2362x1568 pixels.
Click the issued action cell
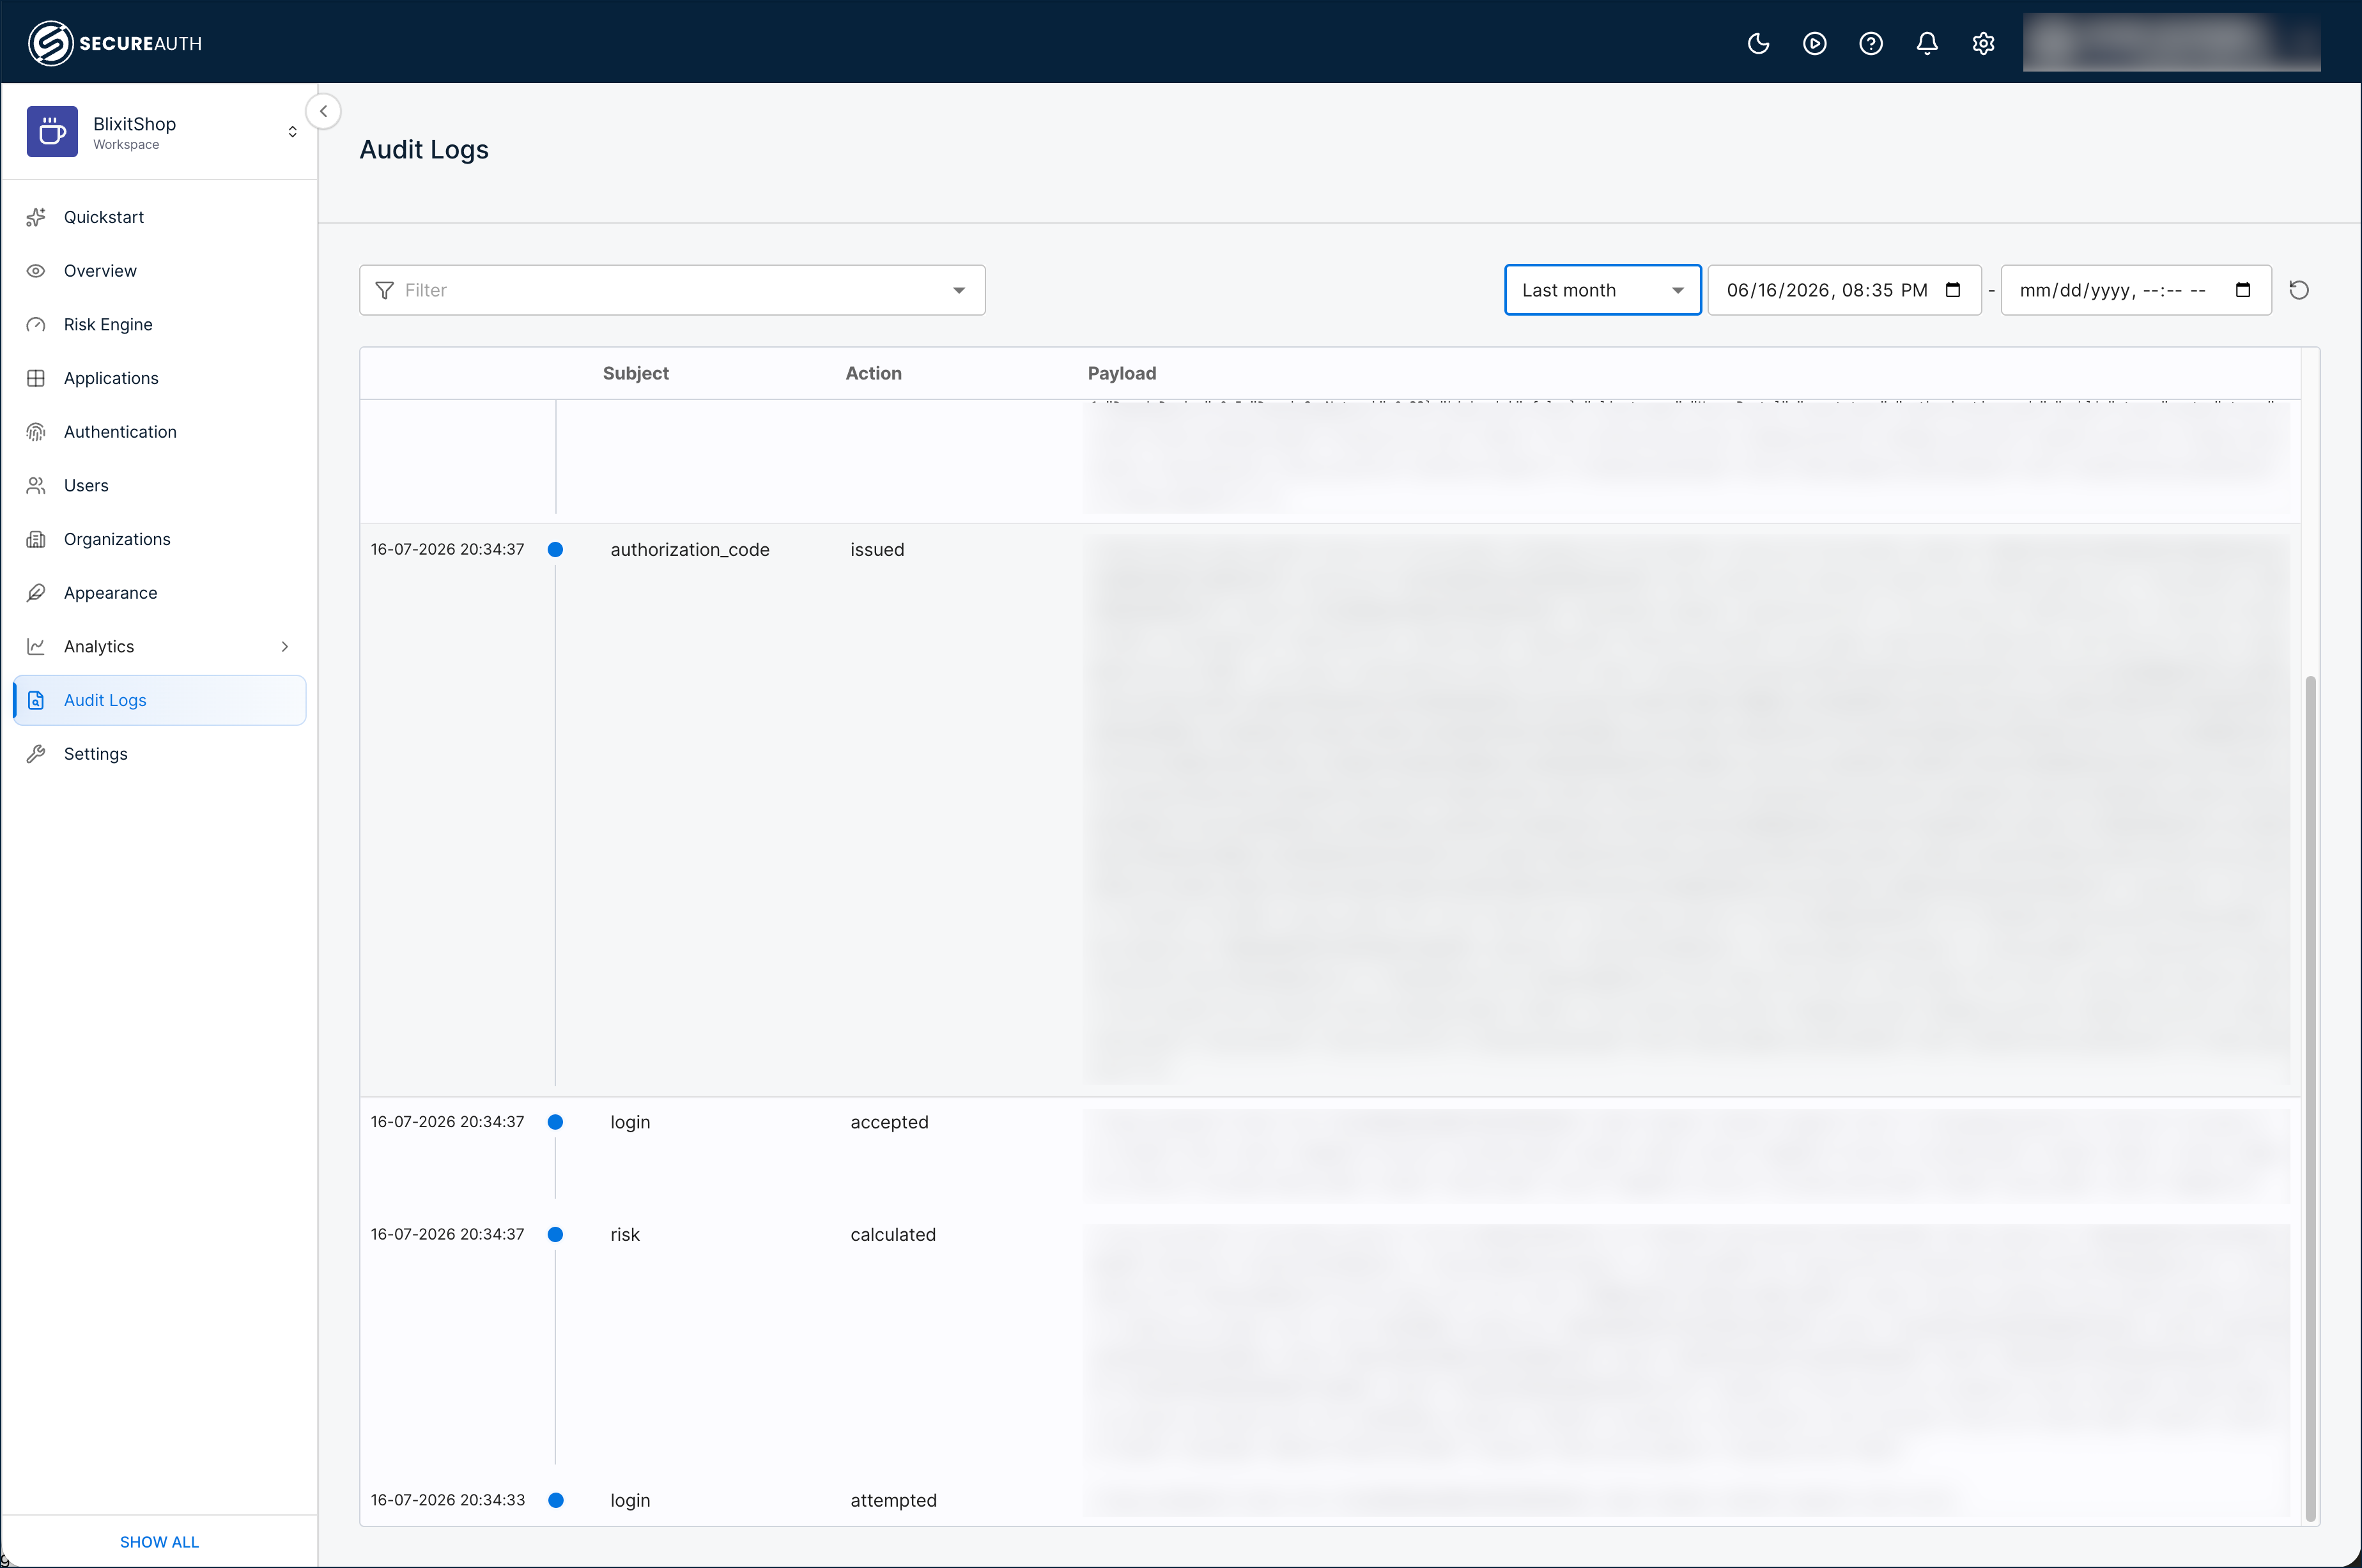tap(877, 549)
